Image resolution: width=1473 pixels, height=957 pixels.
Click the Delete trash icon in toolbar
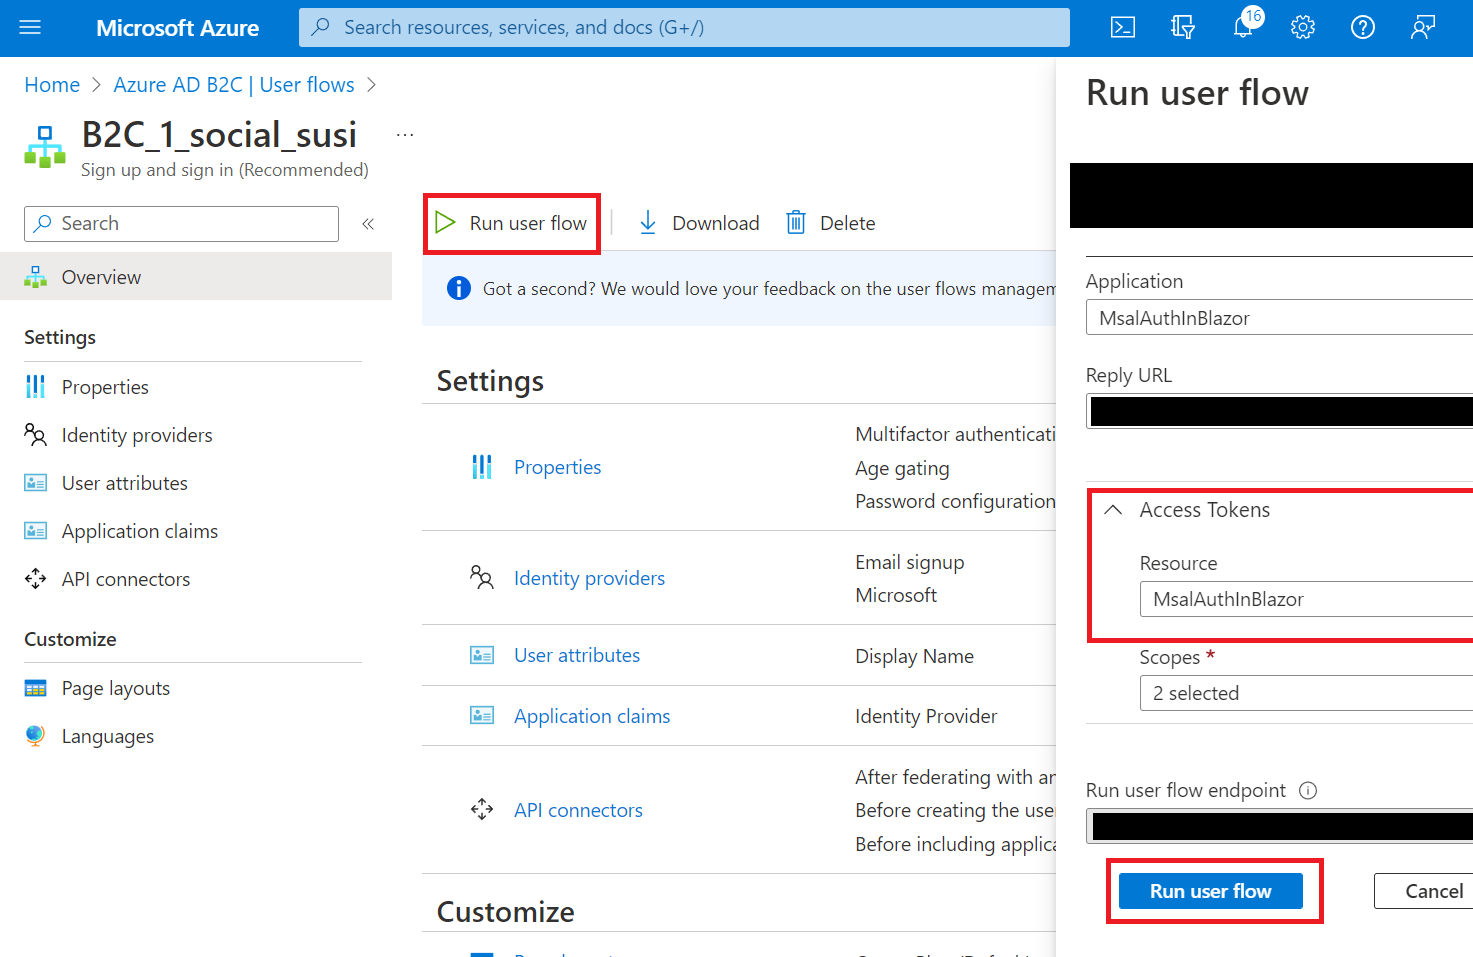(796, 223)
